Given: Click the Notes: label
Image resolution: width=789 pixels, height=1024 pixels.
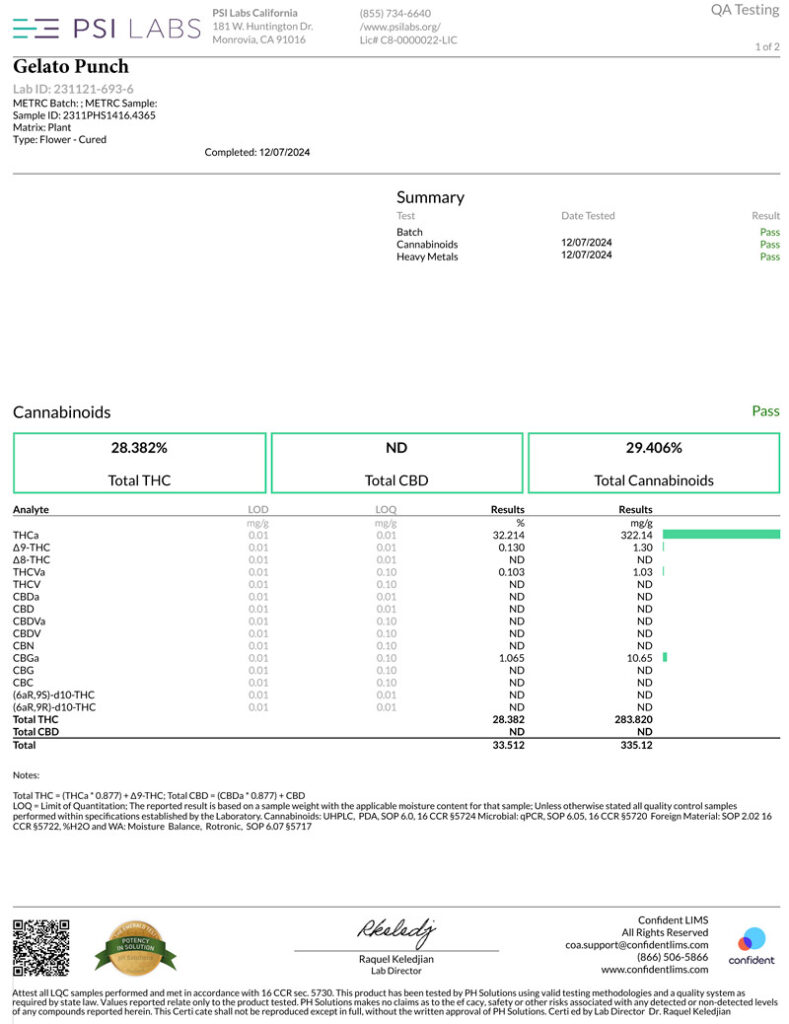Looking at the screenshot, I should pyautogui.click(x=26, y=775).
